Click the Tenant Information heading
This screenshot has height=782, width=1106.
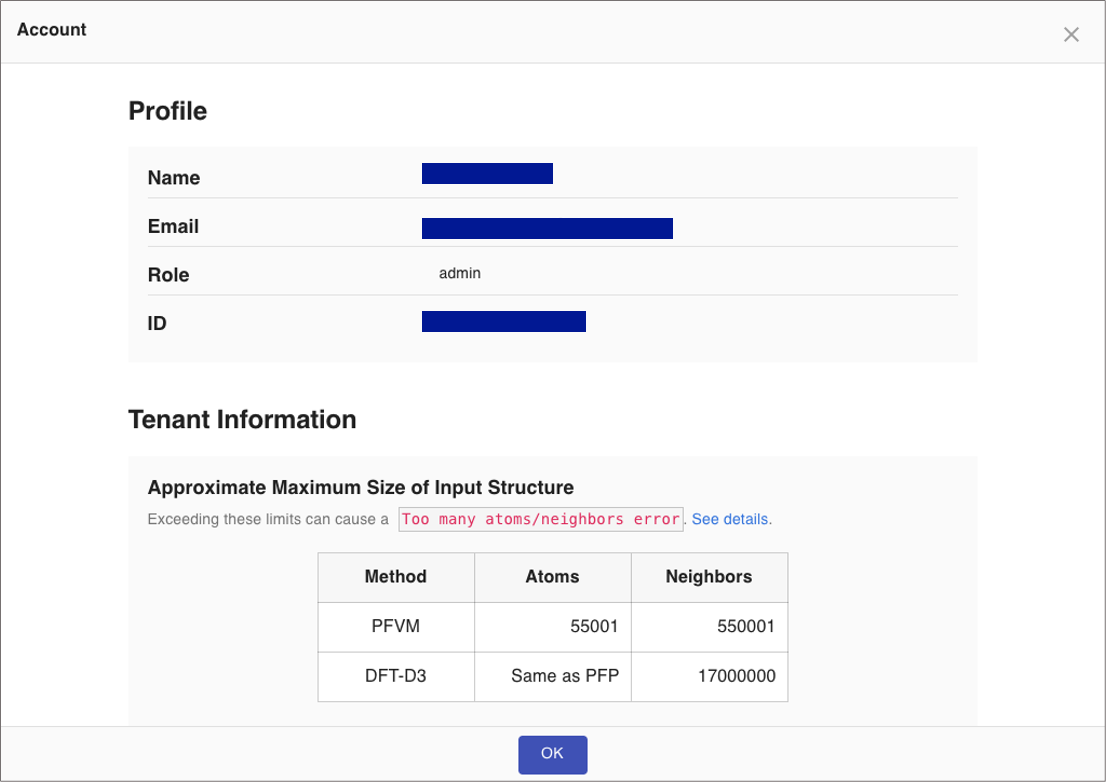tap(242, 419)
